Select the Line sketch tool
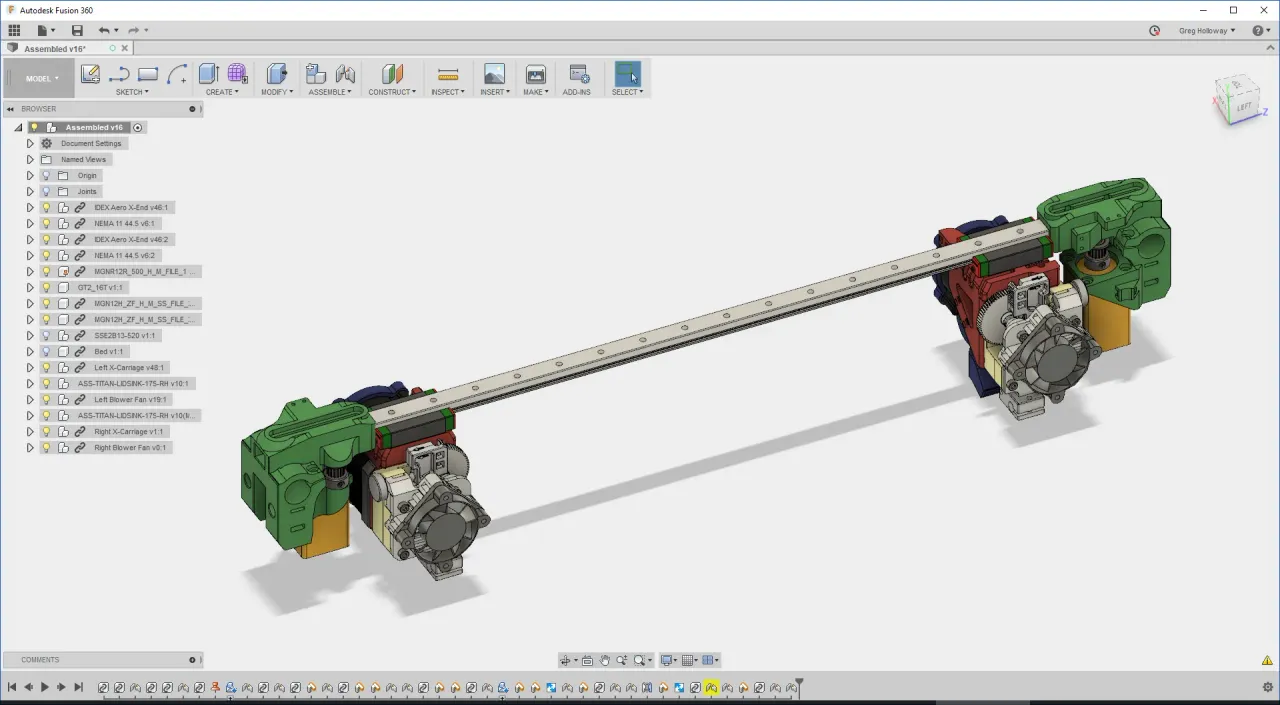This screenshot has width=1280, height=705. [x=119, y=74]
